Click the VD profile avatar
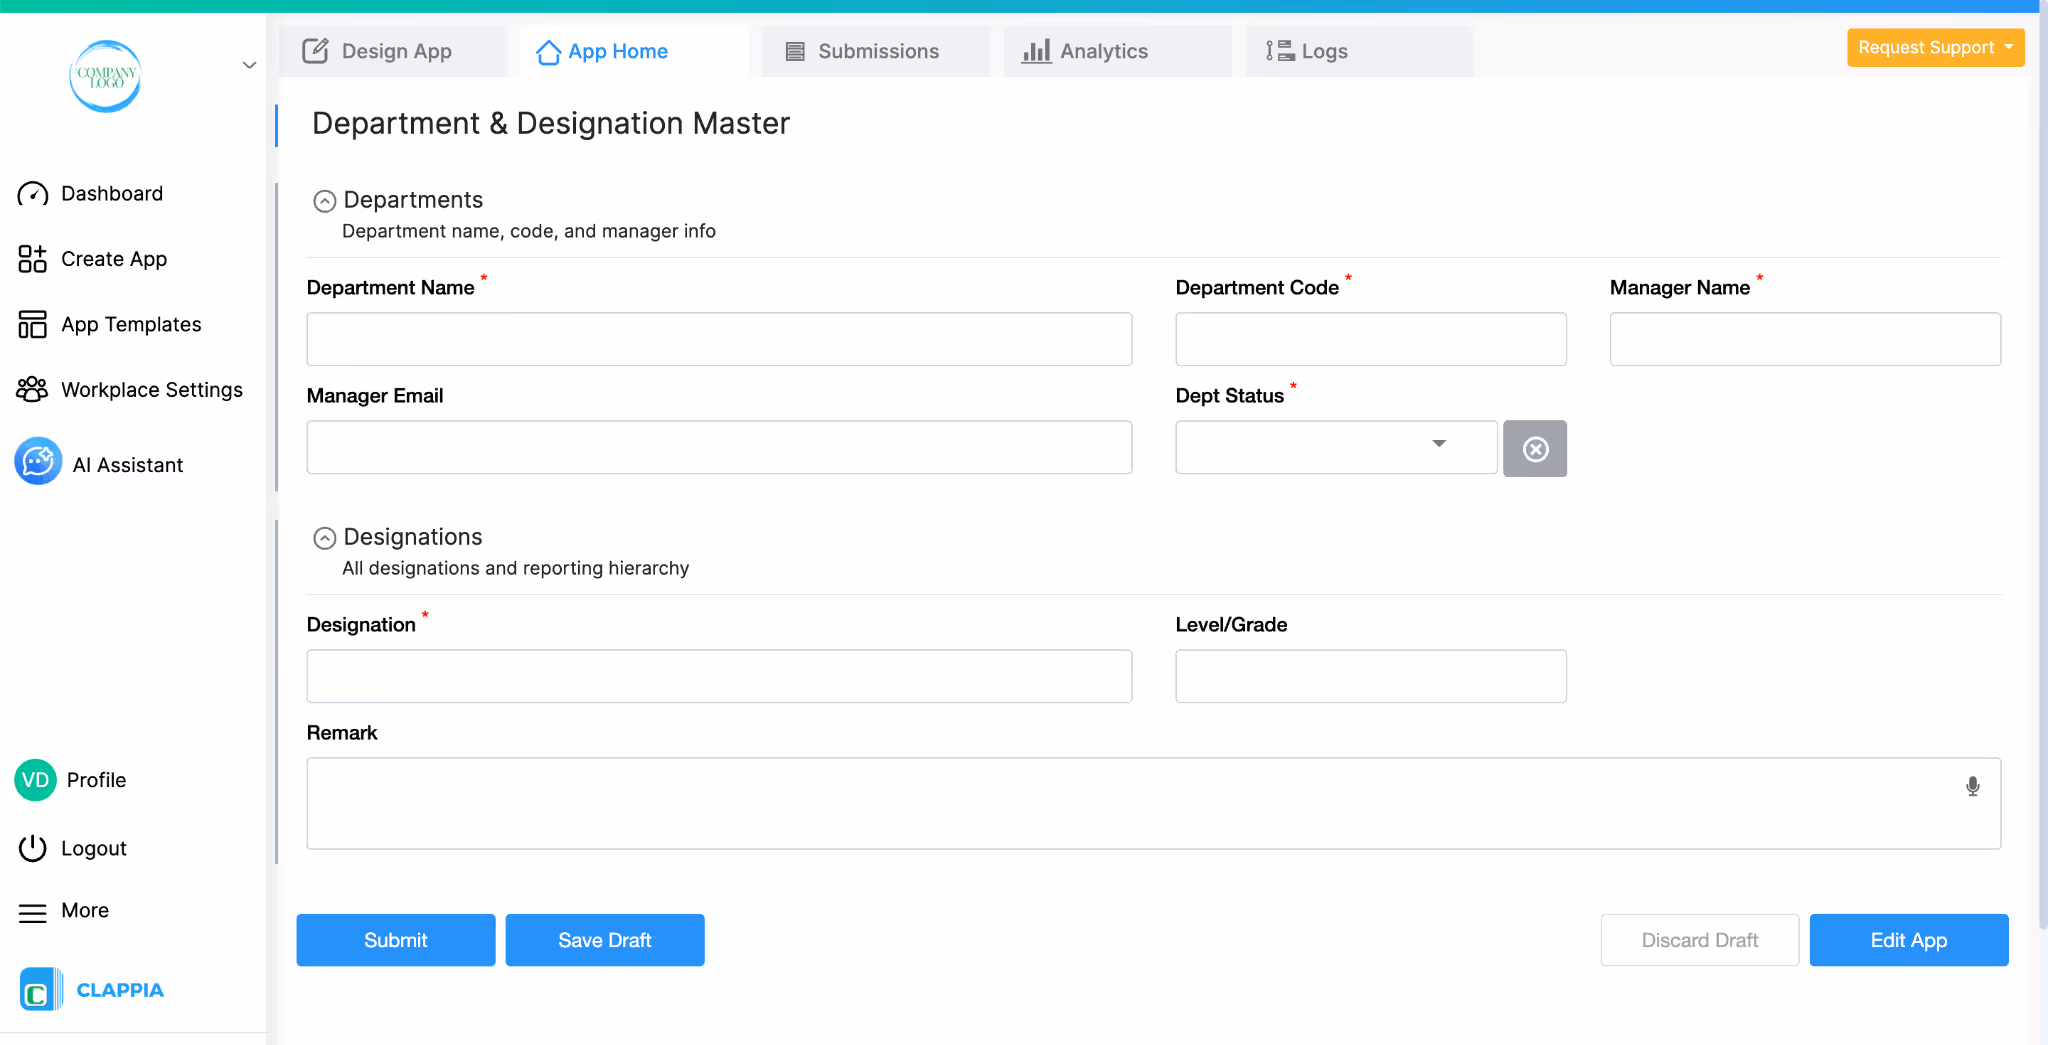2048x1045 pixels. click(x=35, y=779)
